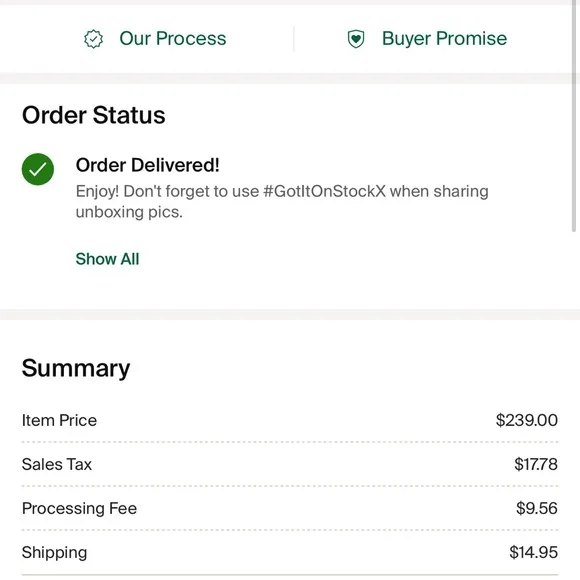Select the #GotItOnStockX hashtag text
This screenshot has height=580, width=580.
click(324, 191)
